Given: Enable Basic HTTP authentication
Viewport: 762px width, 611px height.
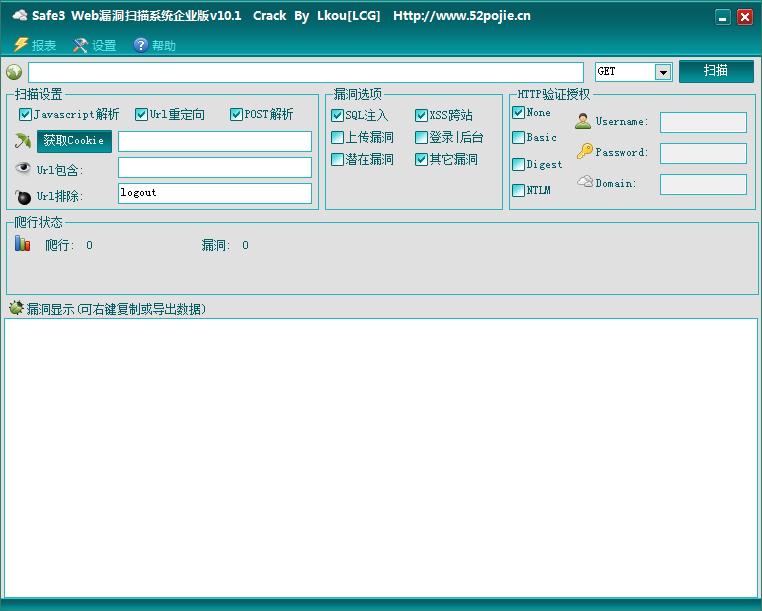Looking at the screenshot, I should coord(518,138).
